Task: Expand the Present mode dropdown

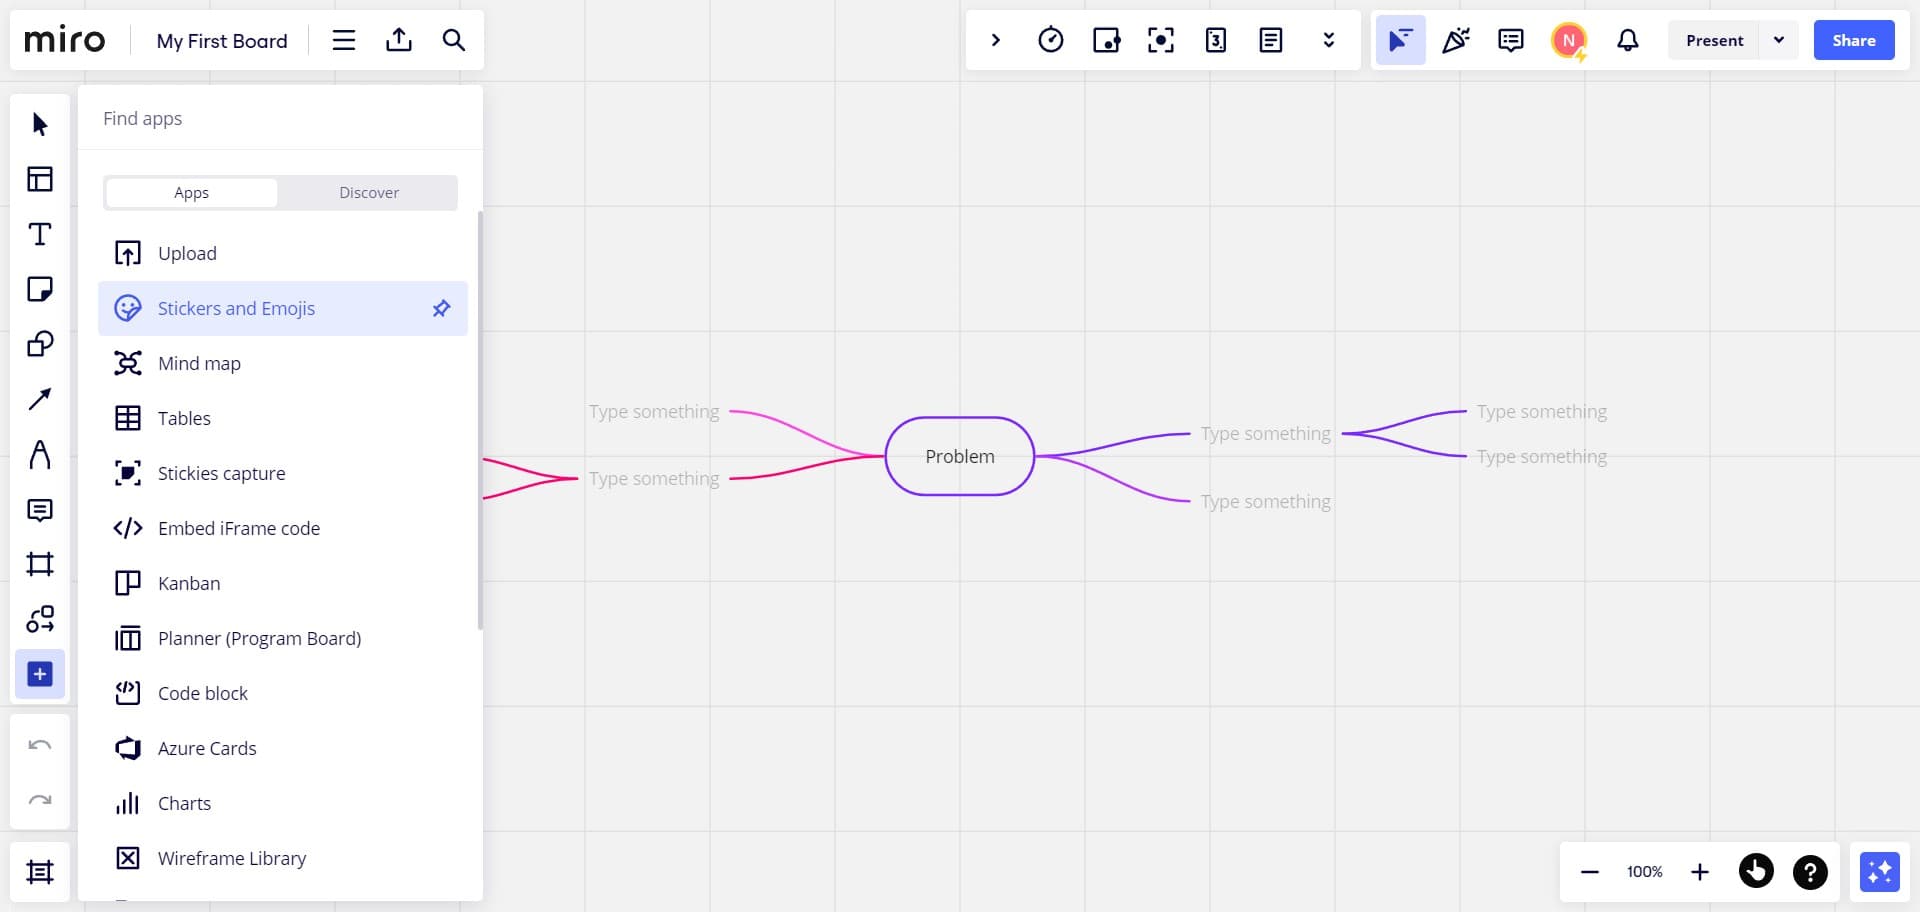Action: tap(1779, 40)
